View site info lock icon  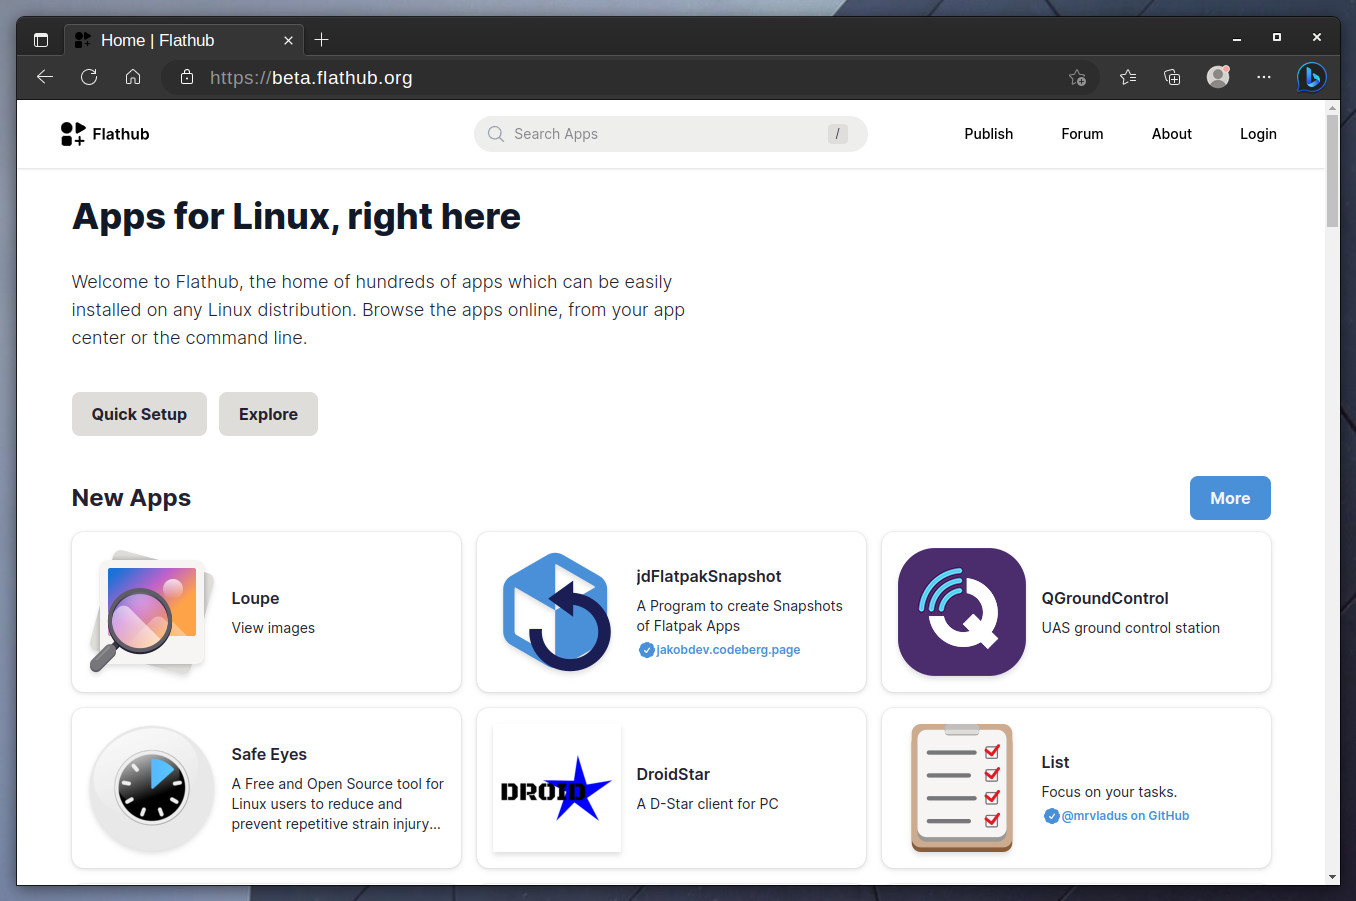186,77
